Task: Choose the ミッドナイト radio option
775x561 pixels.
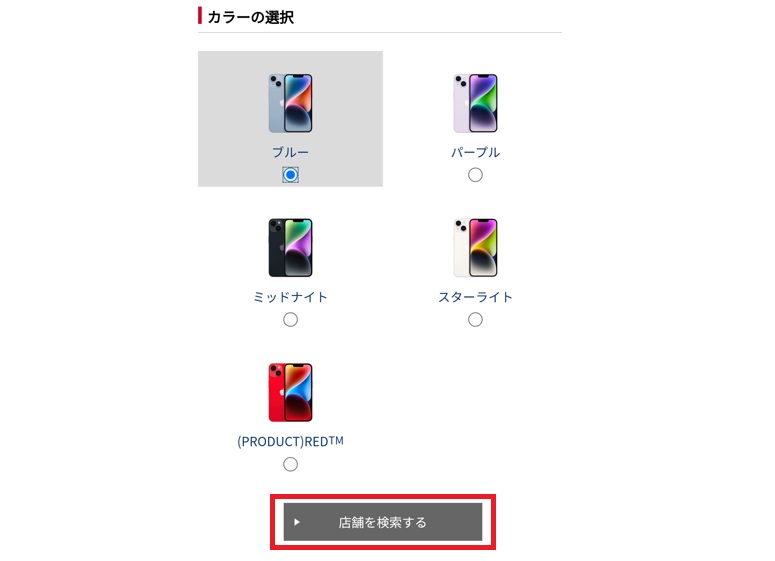Action: click(290, 320)
